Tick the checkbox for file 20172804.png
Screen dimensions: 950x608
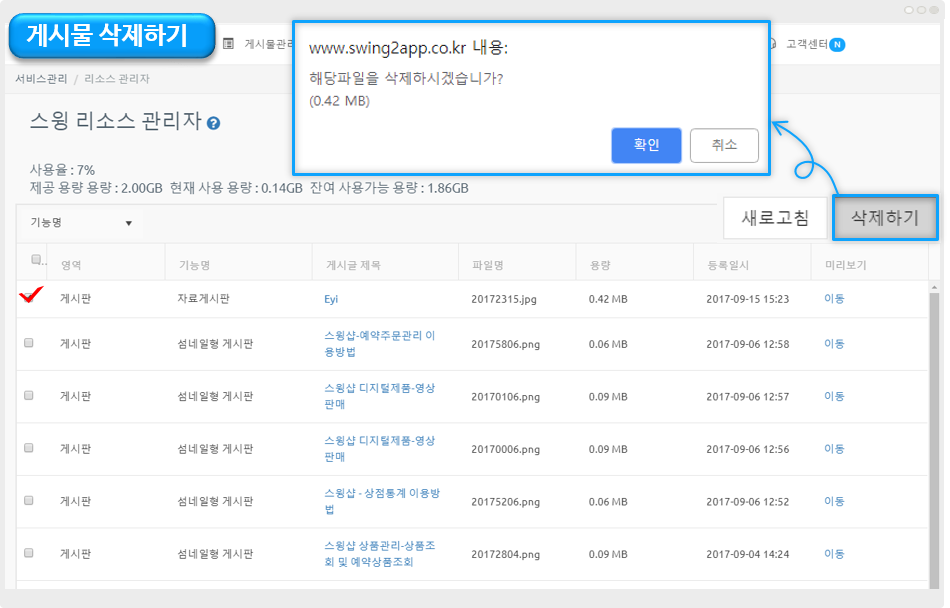[29, 553]
